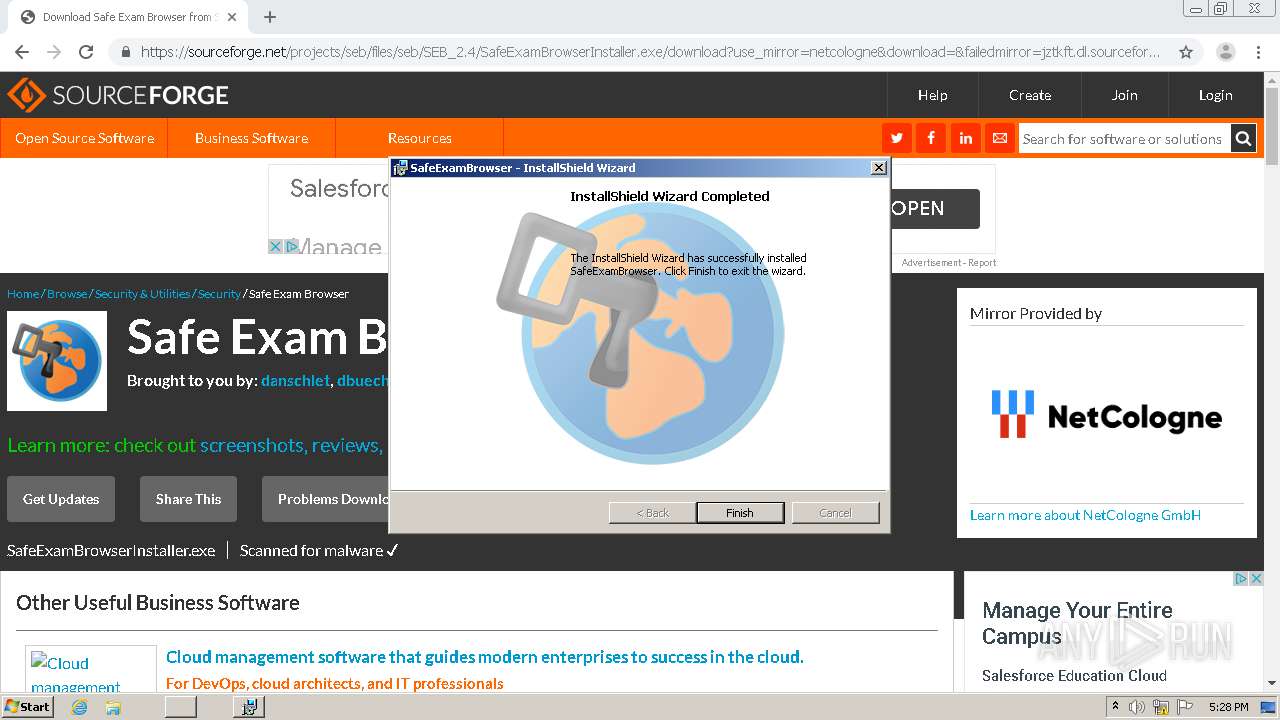1280x720 pixels.
Task: Open the network tray icon
Action: coord(1161,707)
